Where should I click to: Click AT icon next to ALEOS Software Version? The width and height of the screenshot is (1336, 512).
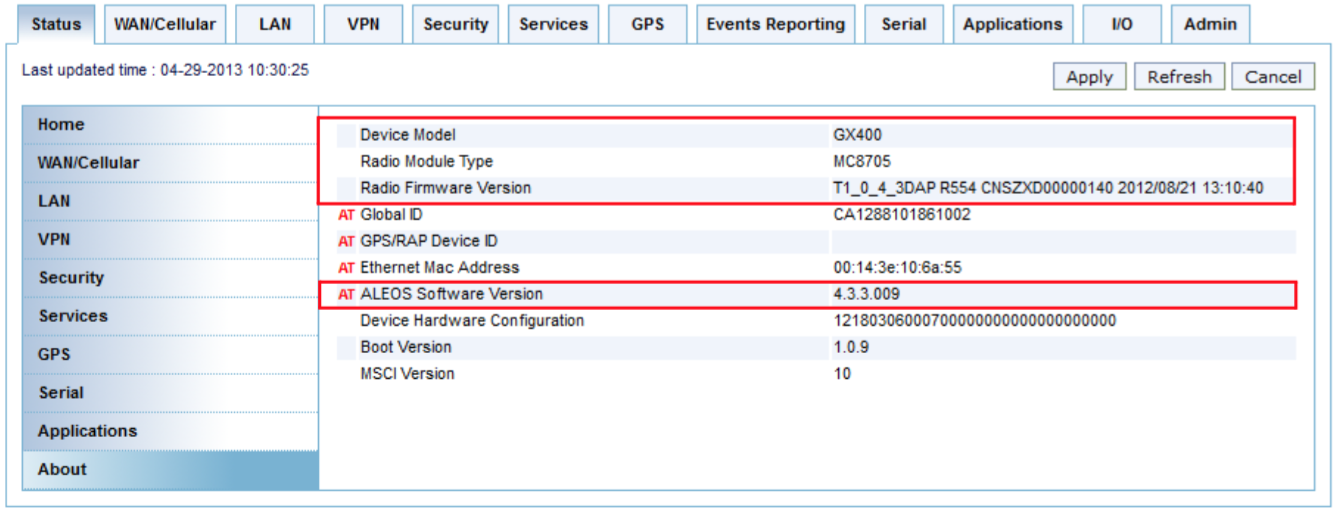(x=347, y=294)
